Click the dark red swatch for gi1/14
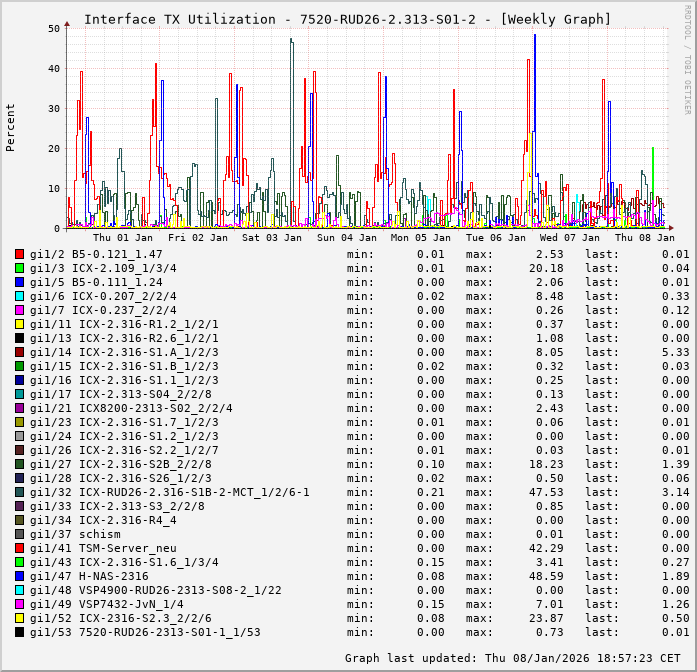 (x=19, y=352)
